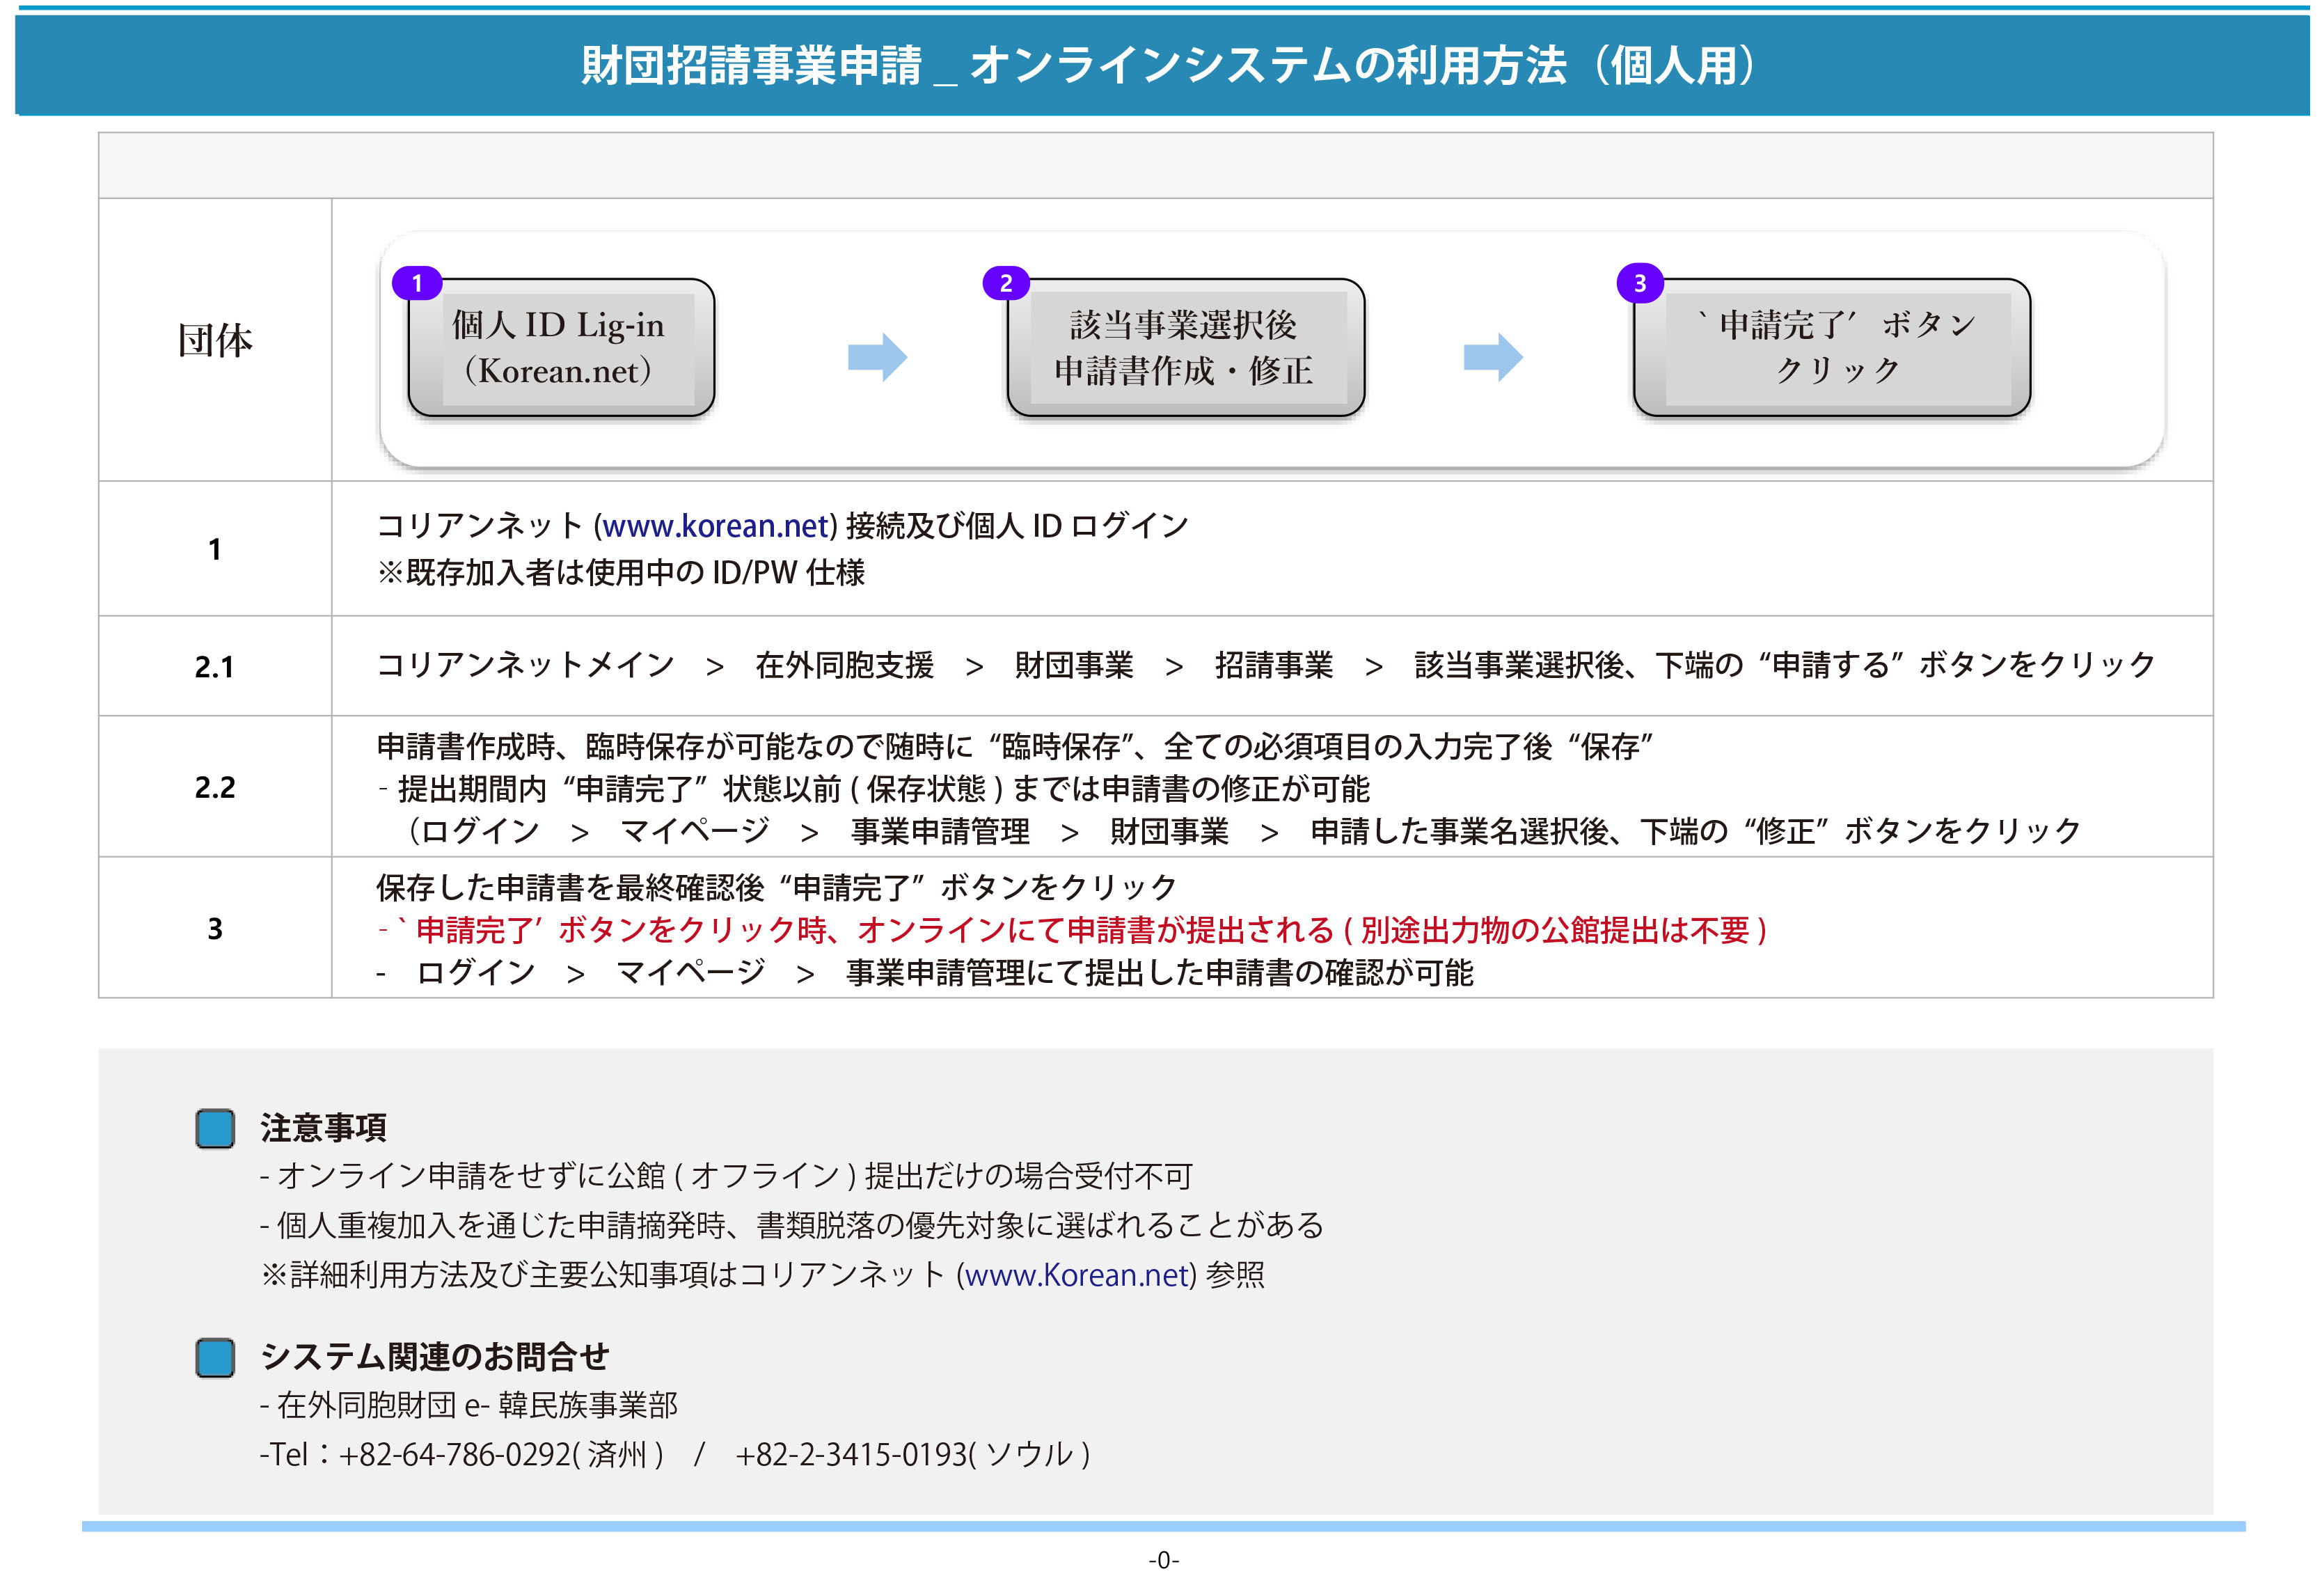
Task: Click the first blue flow arrow
Action: 877,357
